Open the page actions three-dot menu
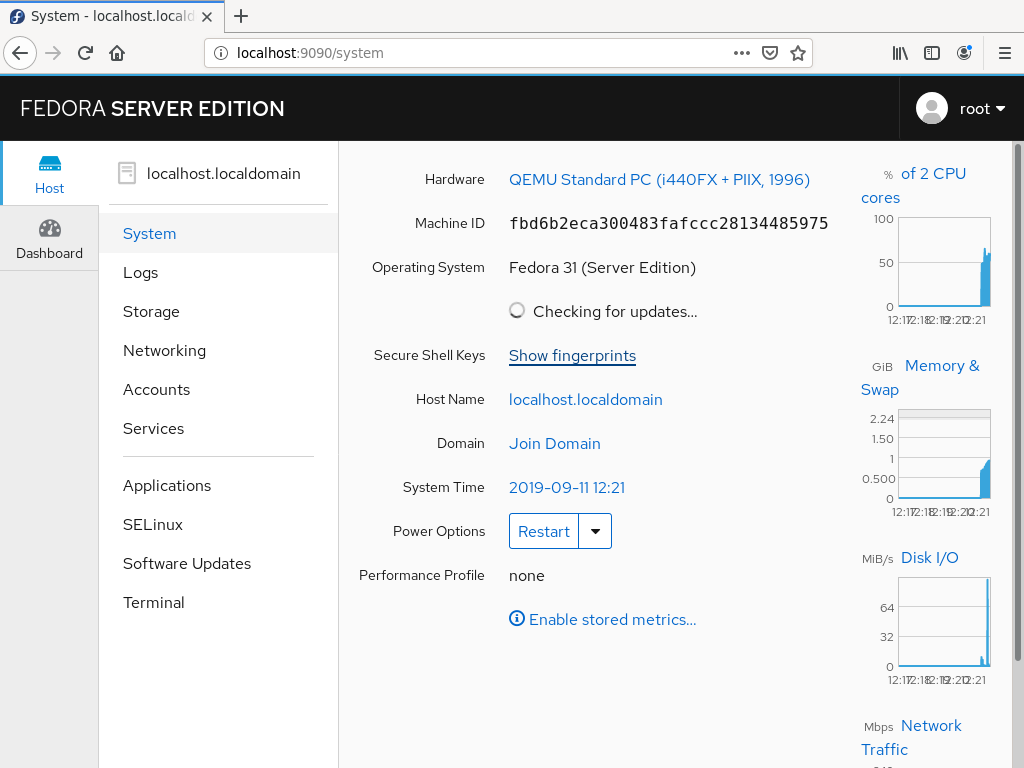Image resolution: width=1024 pixels, height=768 pixels. pos(741,53)
